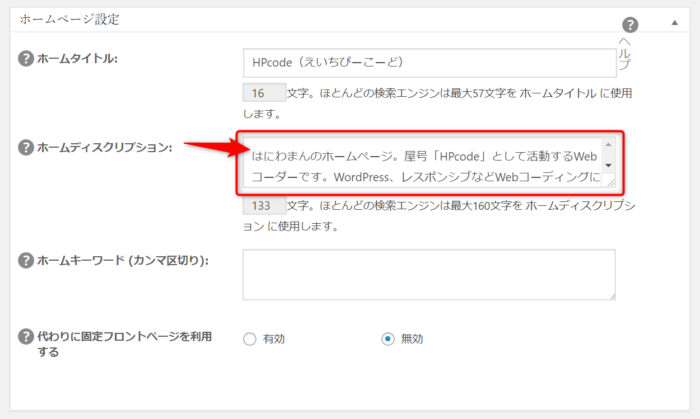Click inside the ホームディスクリプション text area
This screenshot has width=700, height=419.
tap(420, 164)
